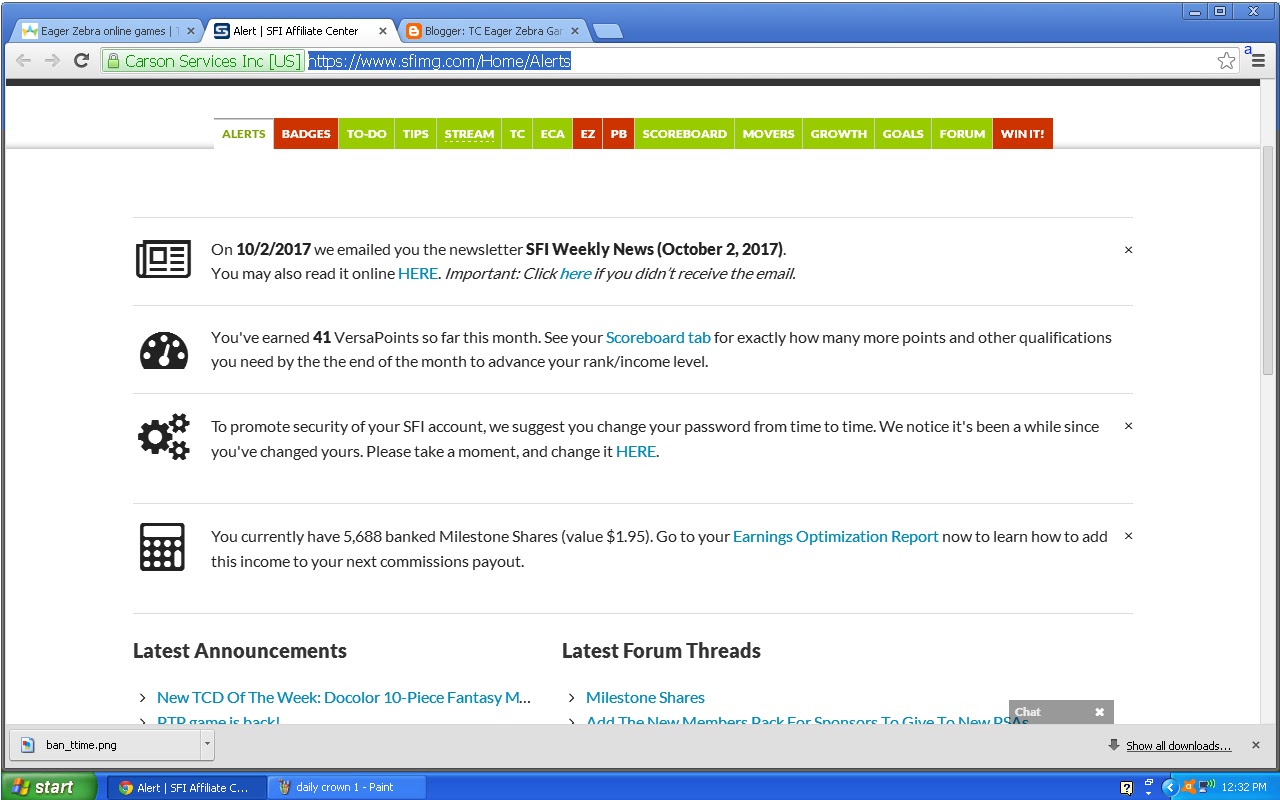This screenshot has height=800, width=1280.
Task: Click the browser forward arrow
Action: pos(52,61)
